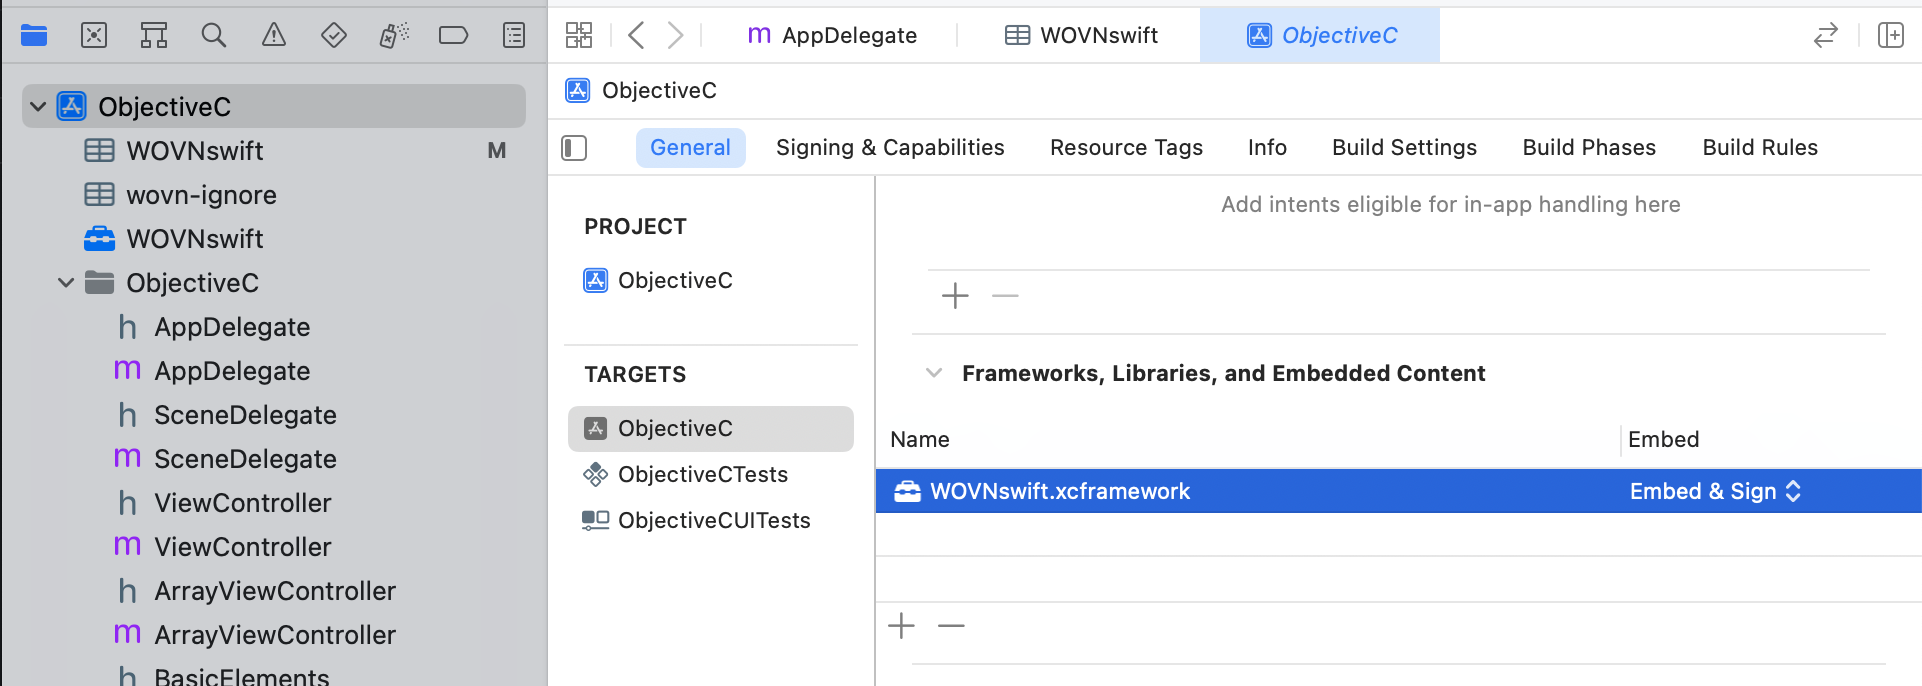Go forward in editor history
Screen dimensions: 1922x686
(x=676, y=36)
